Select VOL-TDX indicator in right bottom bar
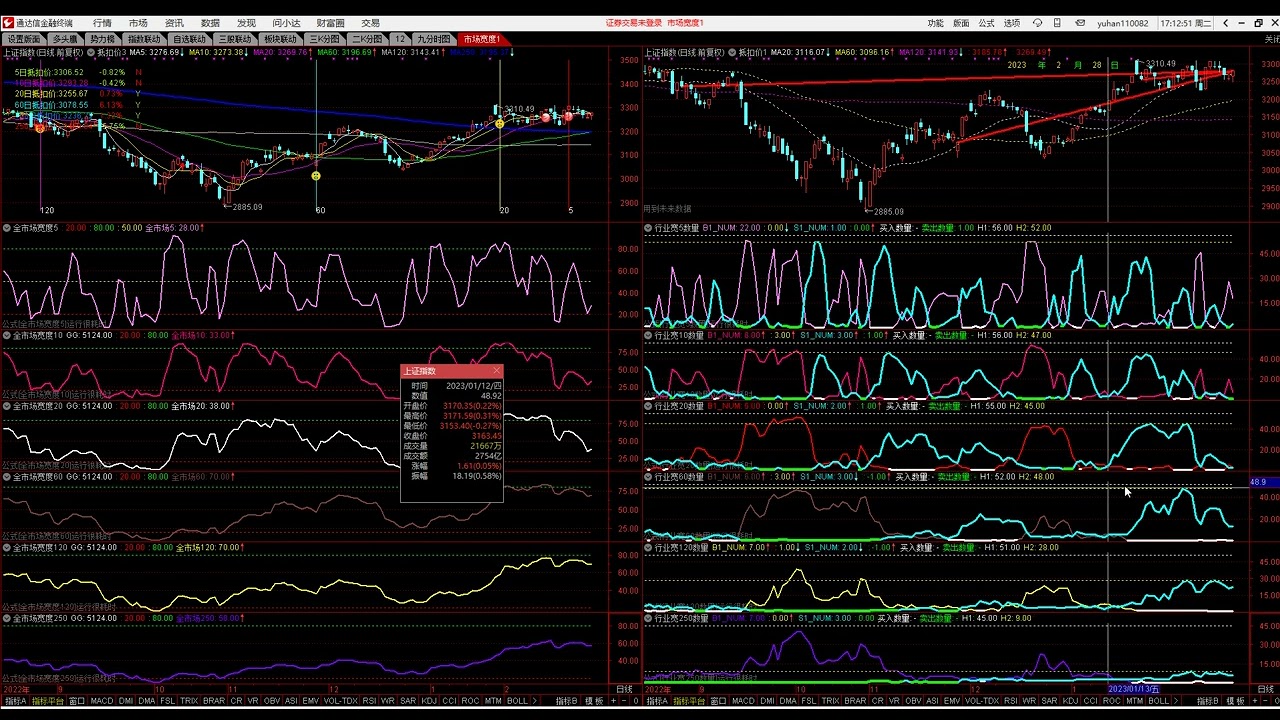This screenshot has width=1280, height=720. tap(981, 701)
